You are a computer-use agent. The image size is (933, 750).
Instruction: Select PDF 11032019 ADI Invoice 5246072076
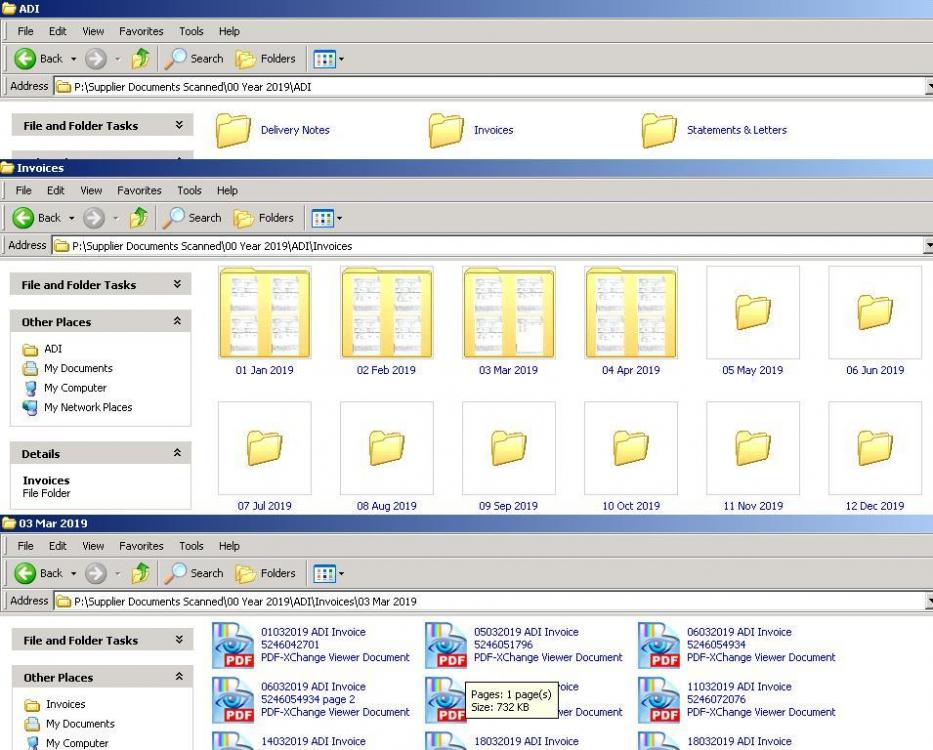(x=737, y=699)
